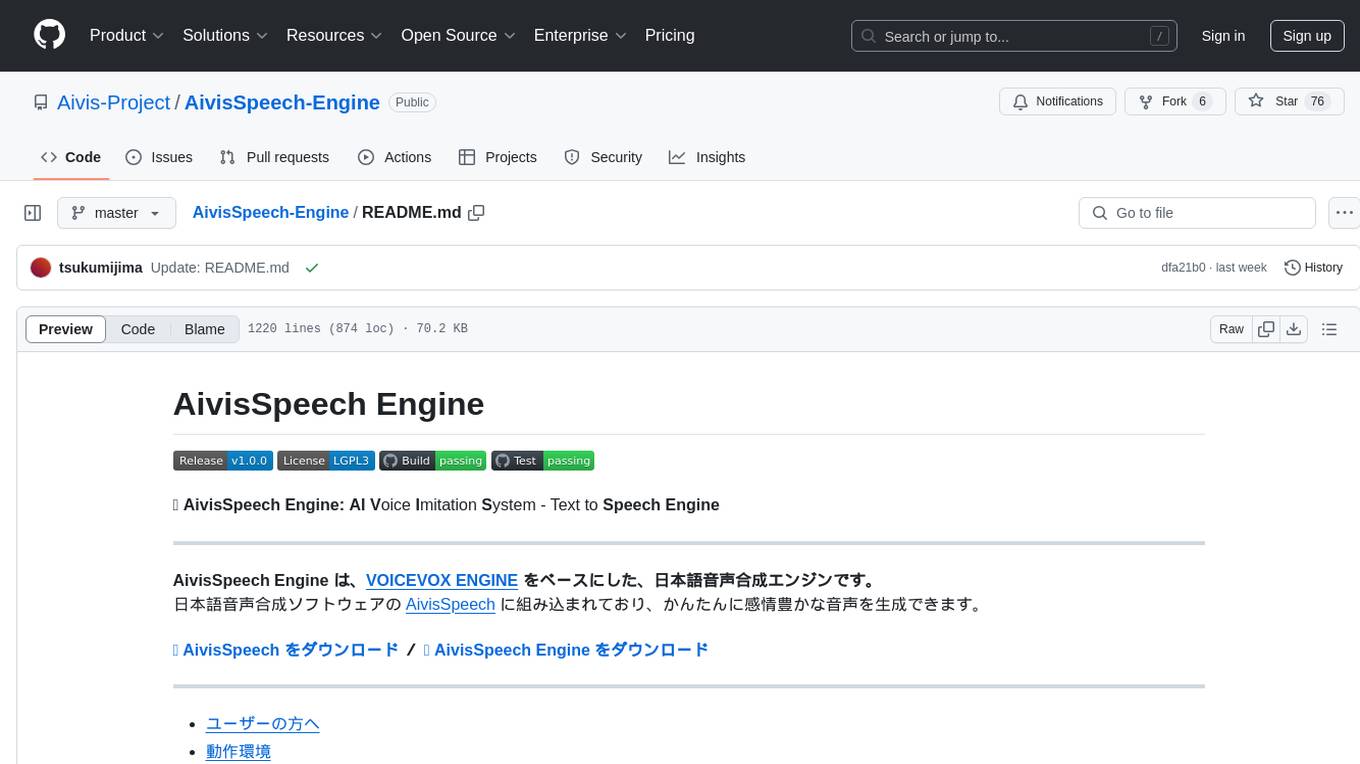This screenshot has height=764, width=1360.
Task: Collapse the file tree side panel
Action: [x=32, y=213]
